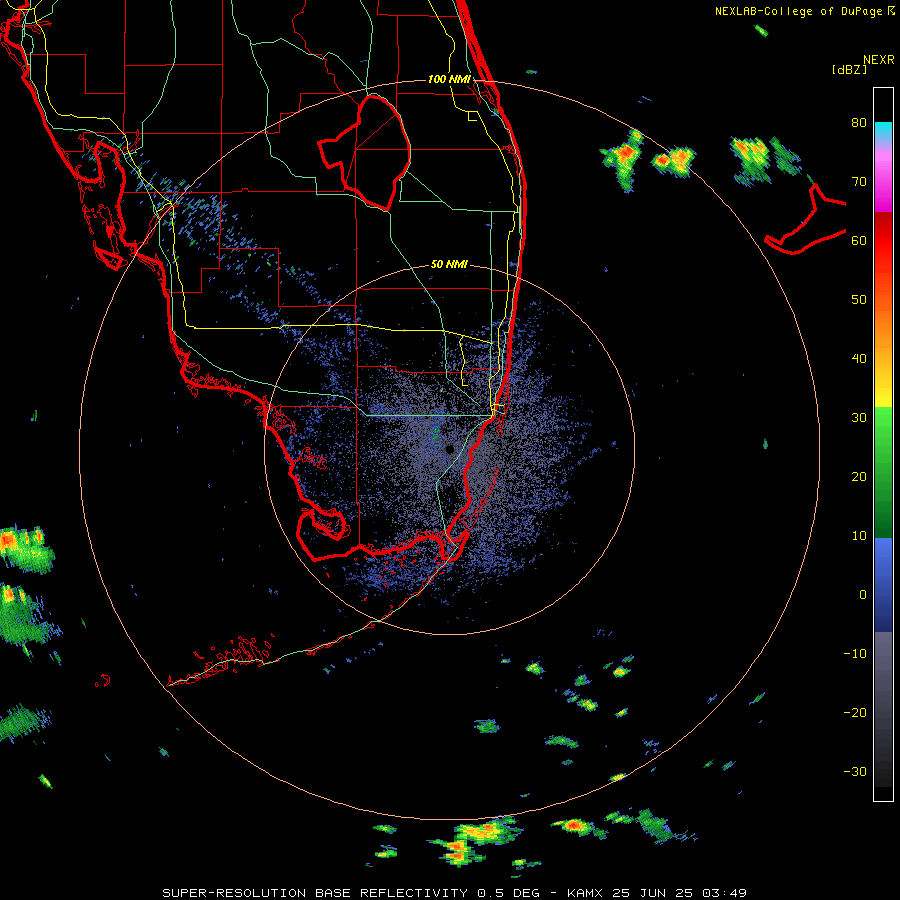Click the NEXR label above the color scale
This screenshot has height=900, width=900.
pos(879,60)
